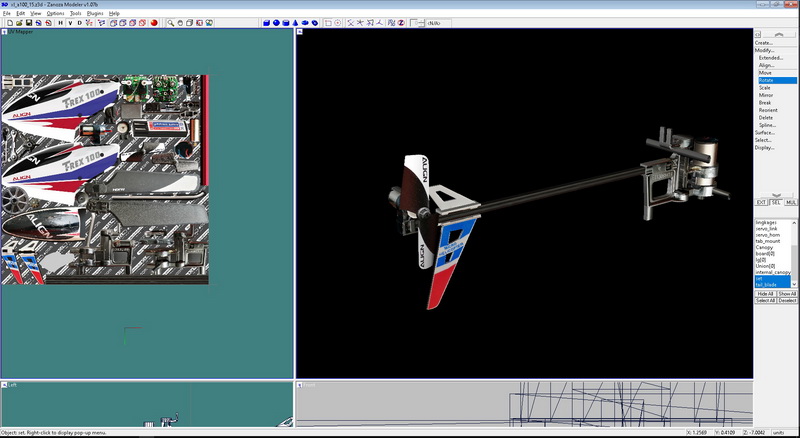Toggle the H button in toolbar
This screenshot has height=438, width=800.
59,21
